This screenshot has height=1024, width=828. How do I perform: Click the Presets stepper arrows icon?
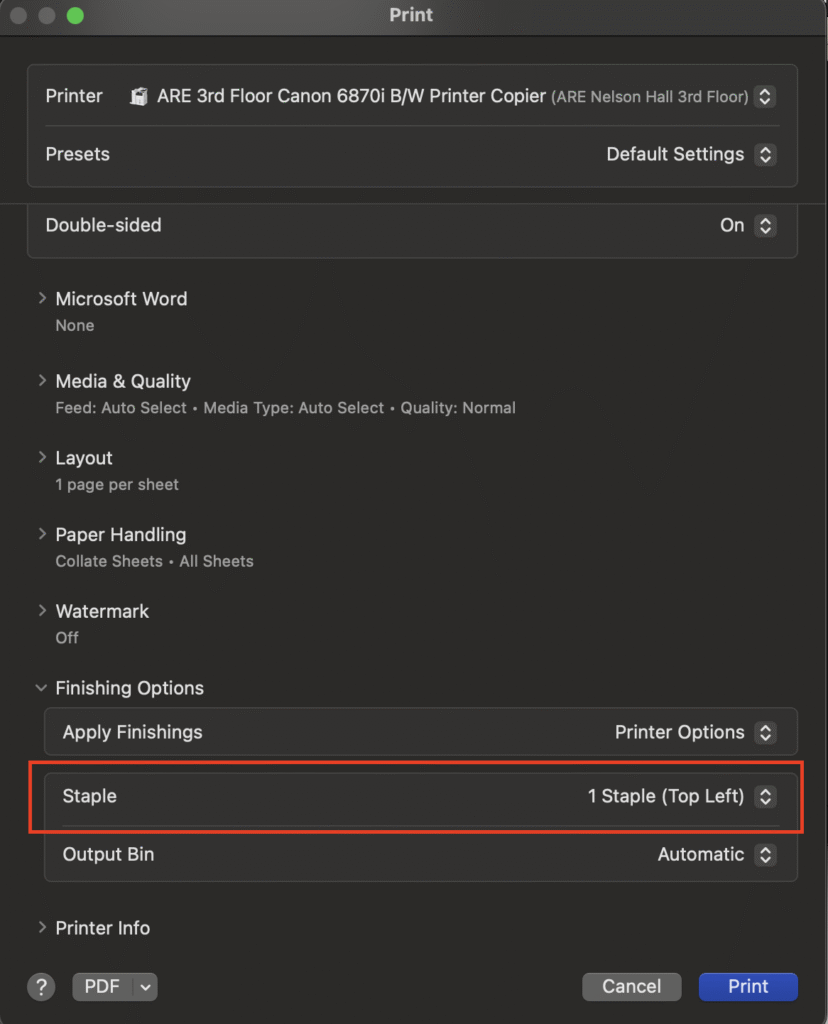coord(765,155)
